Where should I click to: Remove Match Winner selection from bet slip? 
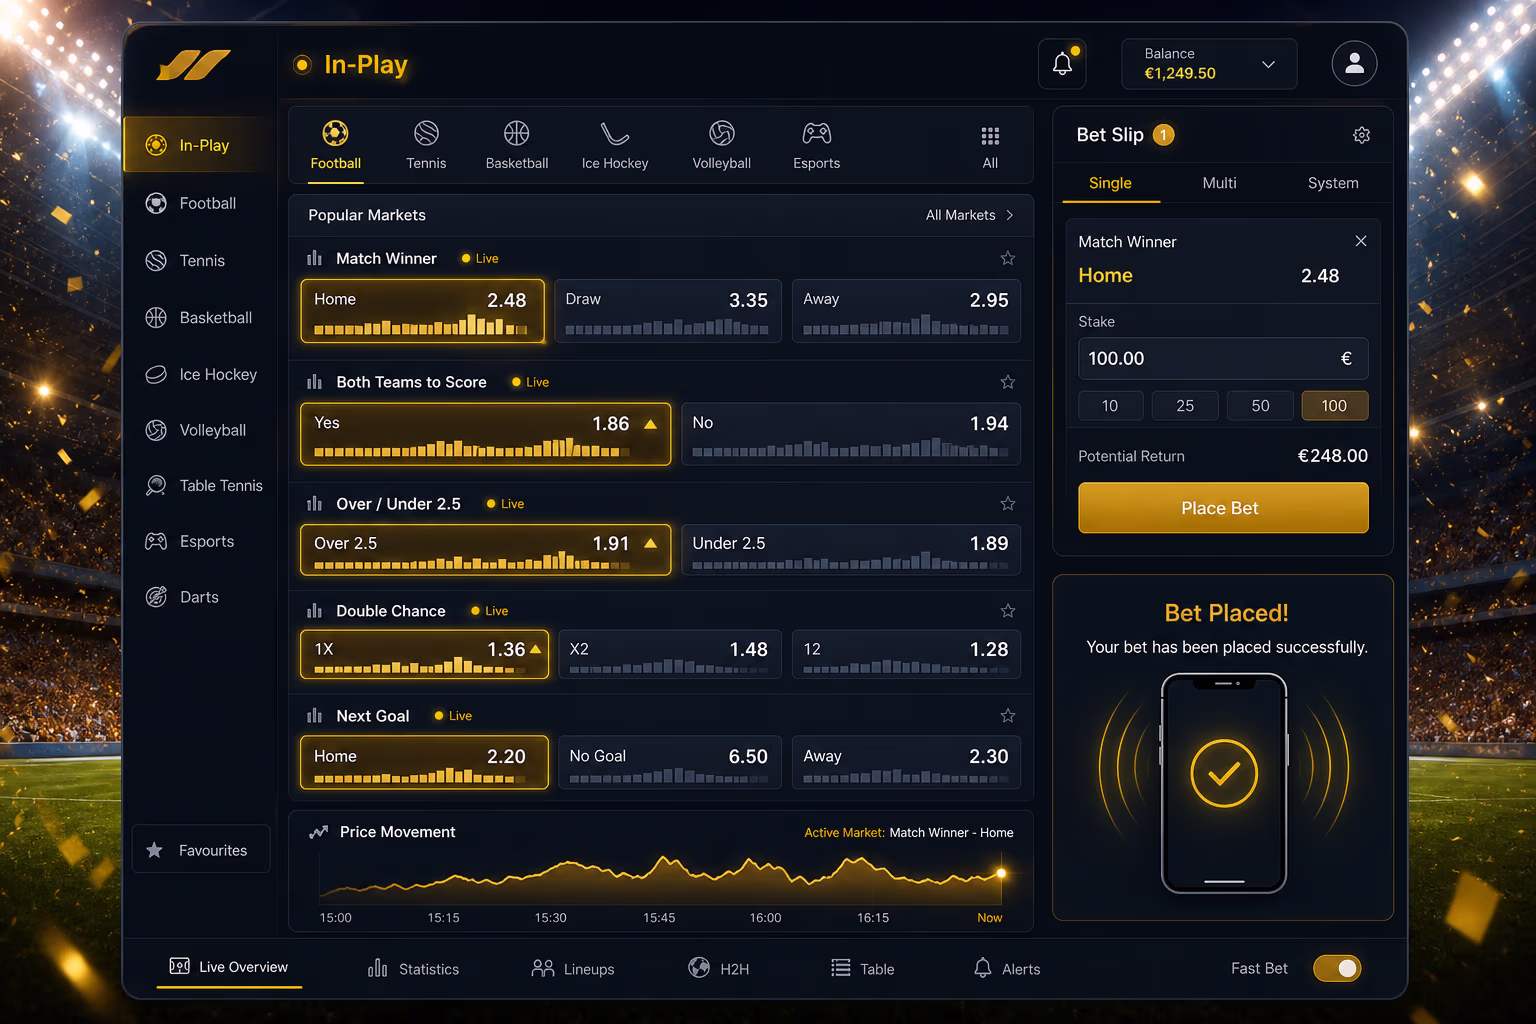[x=1360, y=241]
